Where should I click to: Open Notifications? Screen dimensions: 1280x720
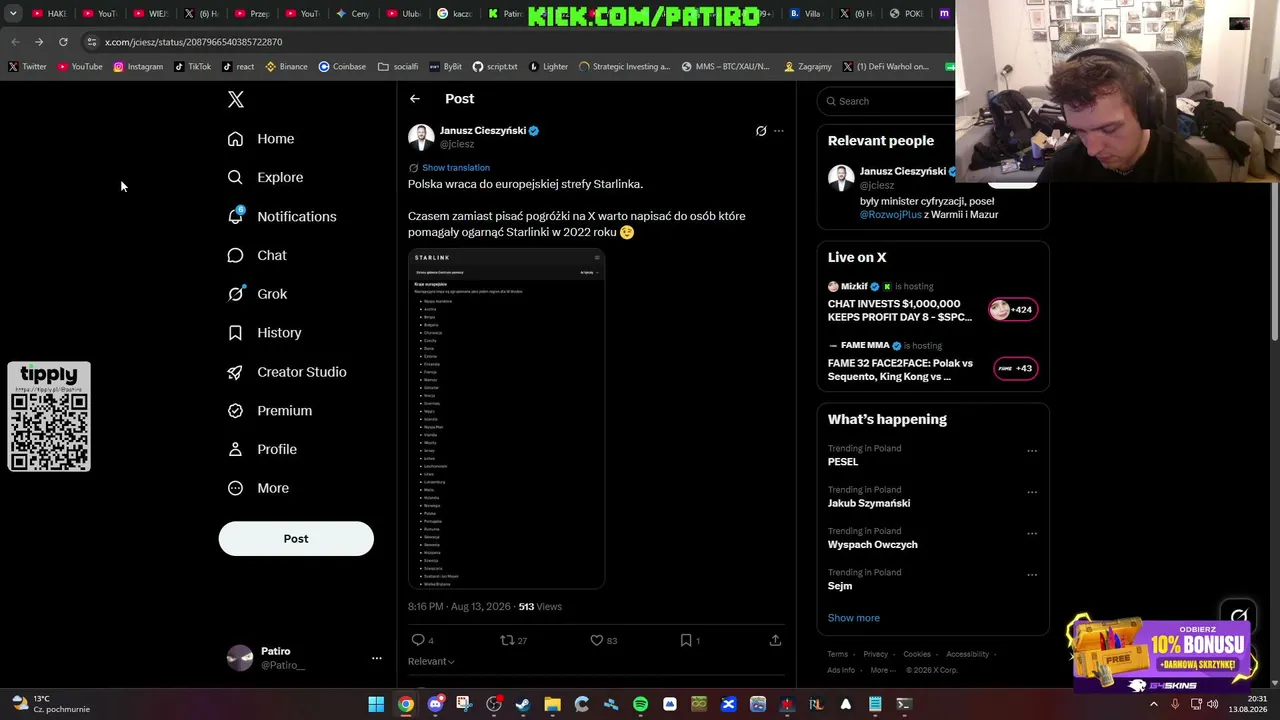282,216
